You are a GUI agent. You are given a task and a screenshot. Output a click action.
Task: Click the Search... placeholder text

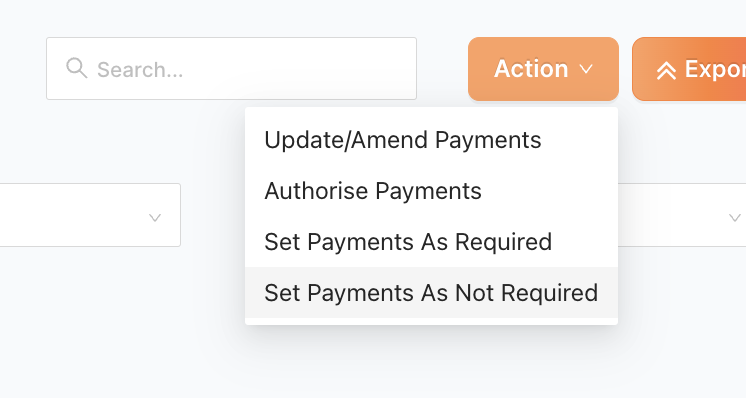pyautogui.click(x=140, y=70)
